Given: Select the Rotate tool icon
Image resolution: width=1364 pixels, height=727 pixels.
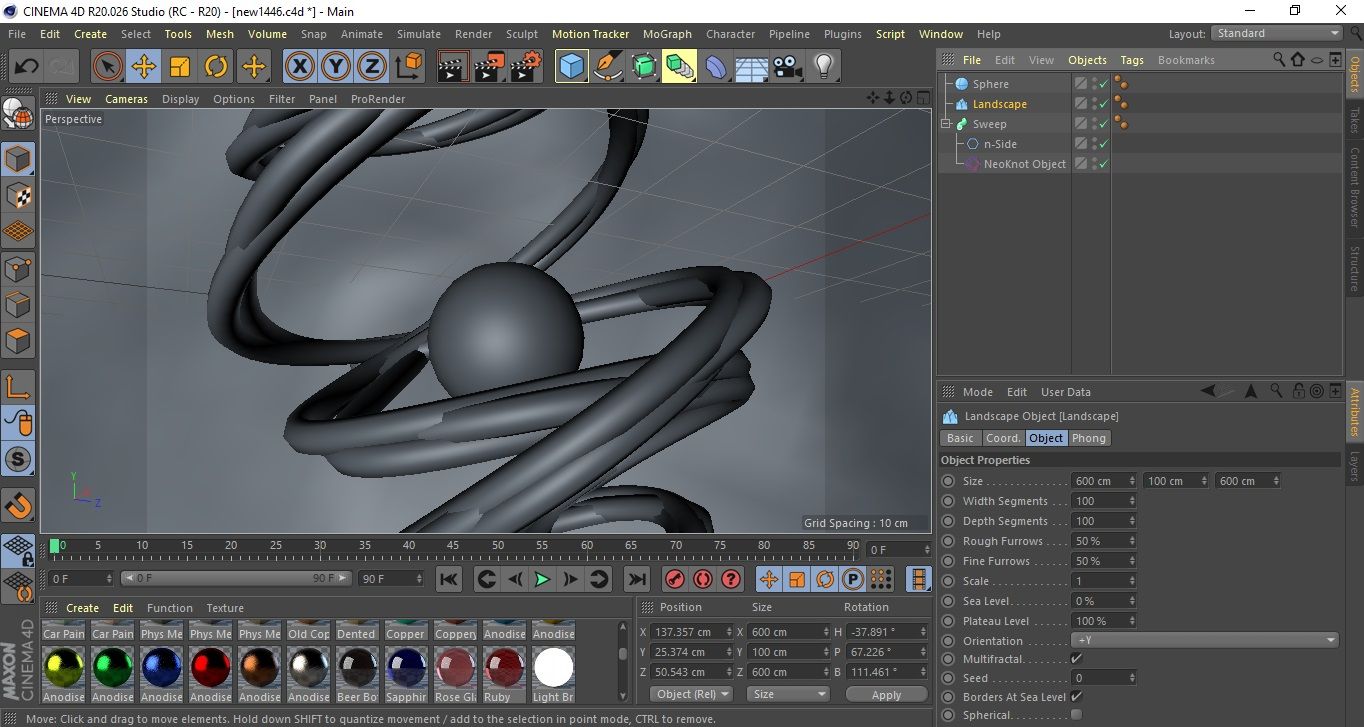Looking at the screenshot, I should (216, 67).
